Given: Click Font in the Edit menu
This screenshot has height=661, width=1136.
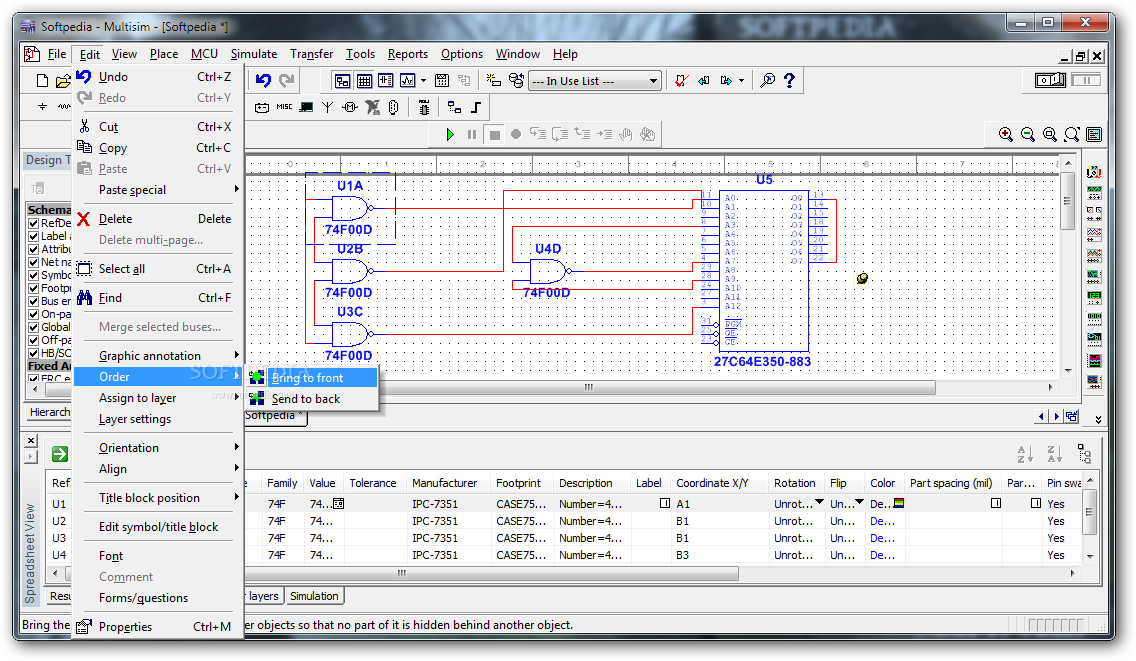Looking at the screenshot, I should point(158,556).
